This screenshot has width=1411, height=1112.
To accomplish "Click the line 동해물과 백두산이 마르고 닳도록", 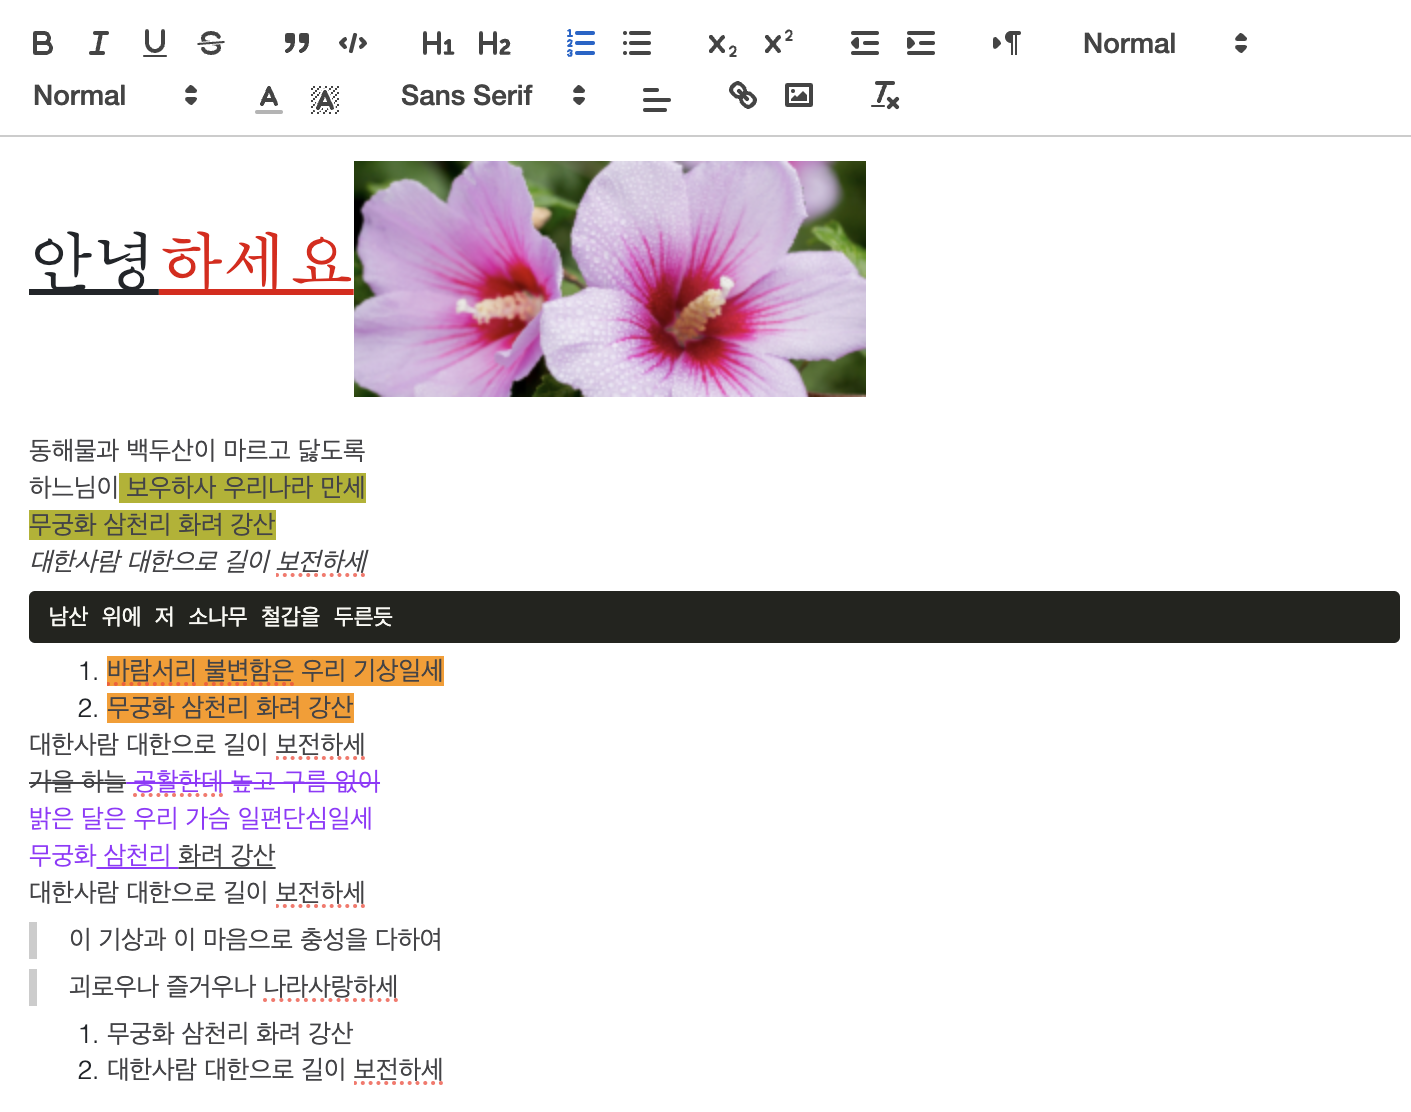I will coord(197,450).
